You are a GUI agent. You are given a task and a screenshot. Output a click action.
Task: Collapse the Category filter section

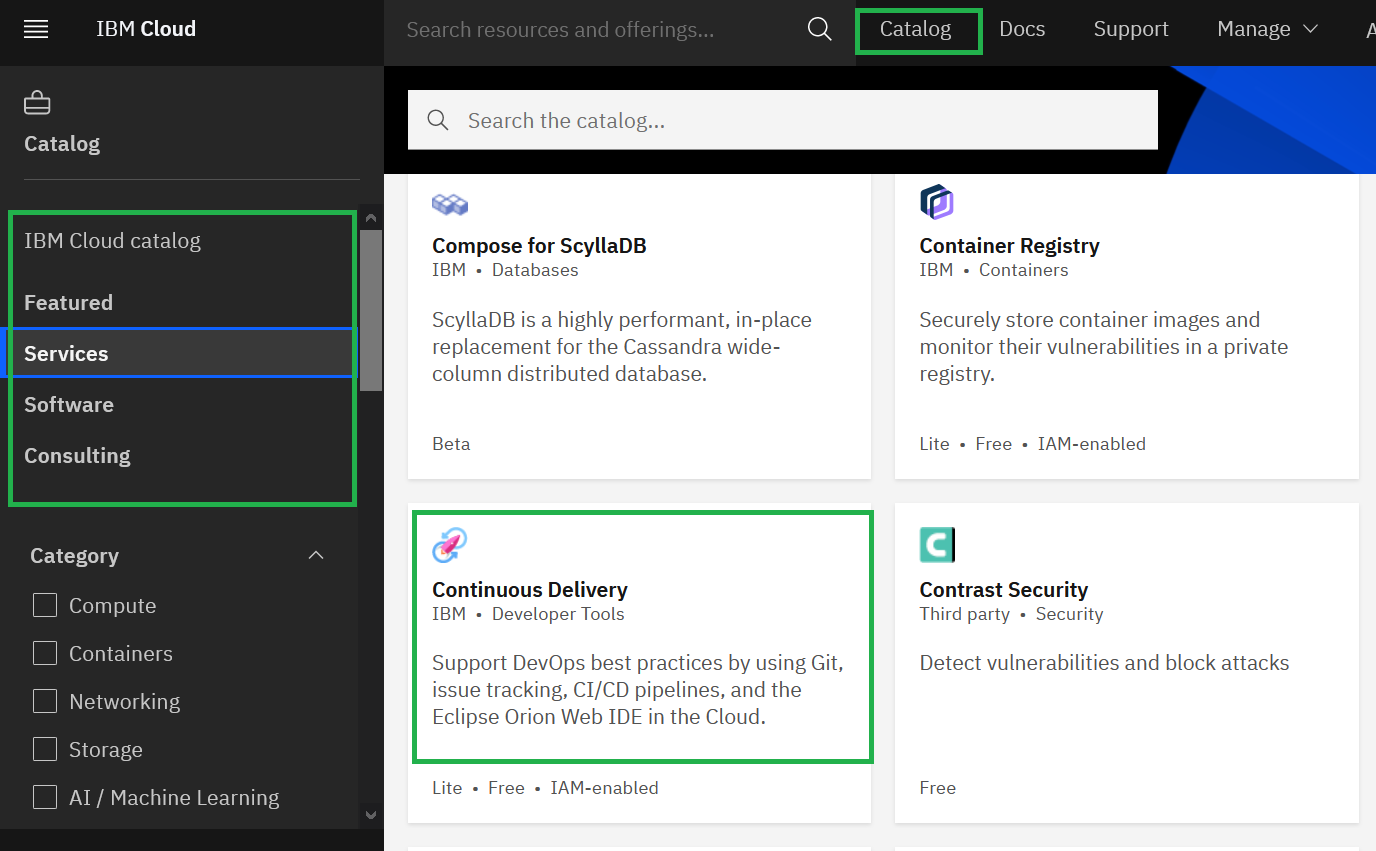(x=316, y=555)
